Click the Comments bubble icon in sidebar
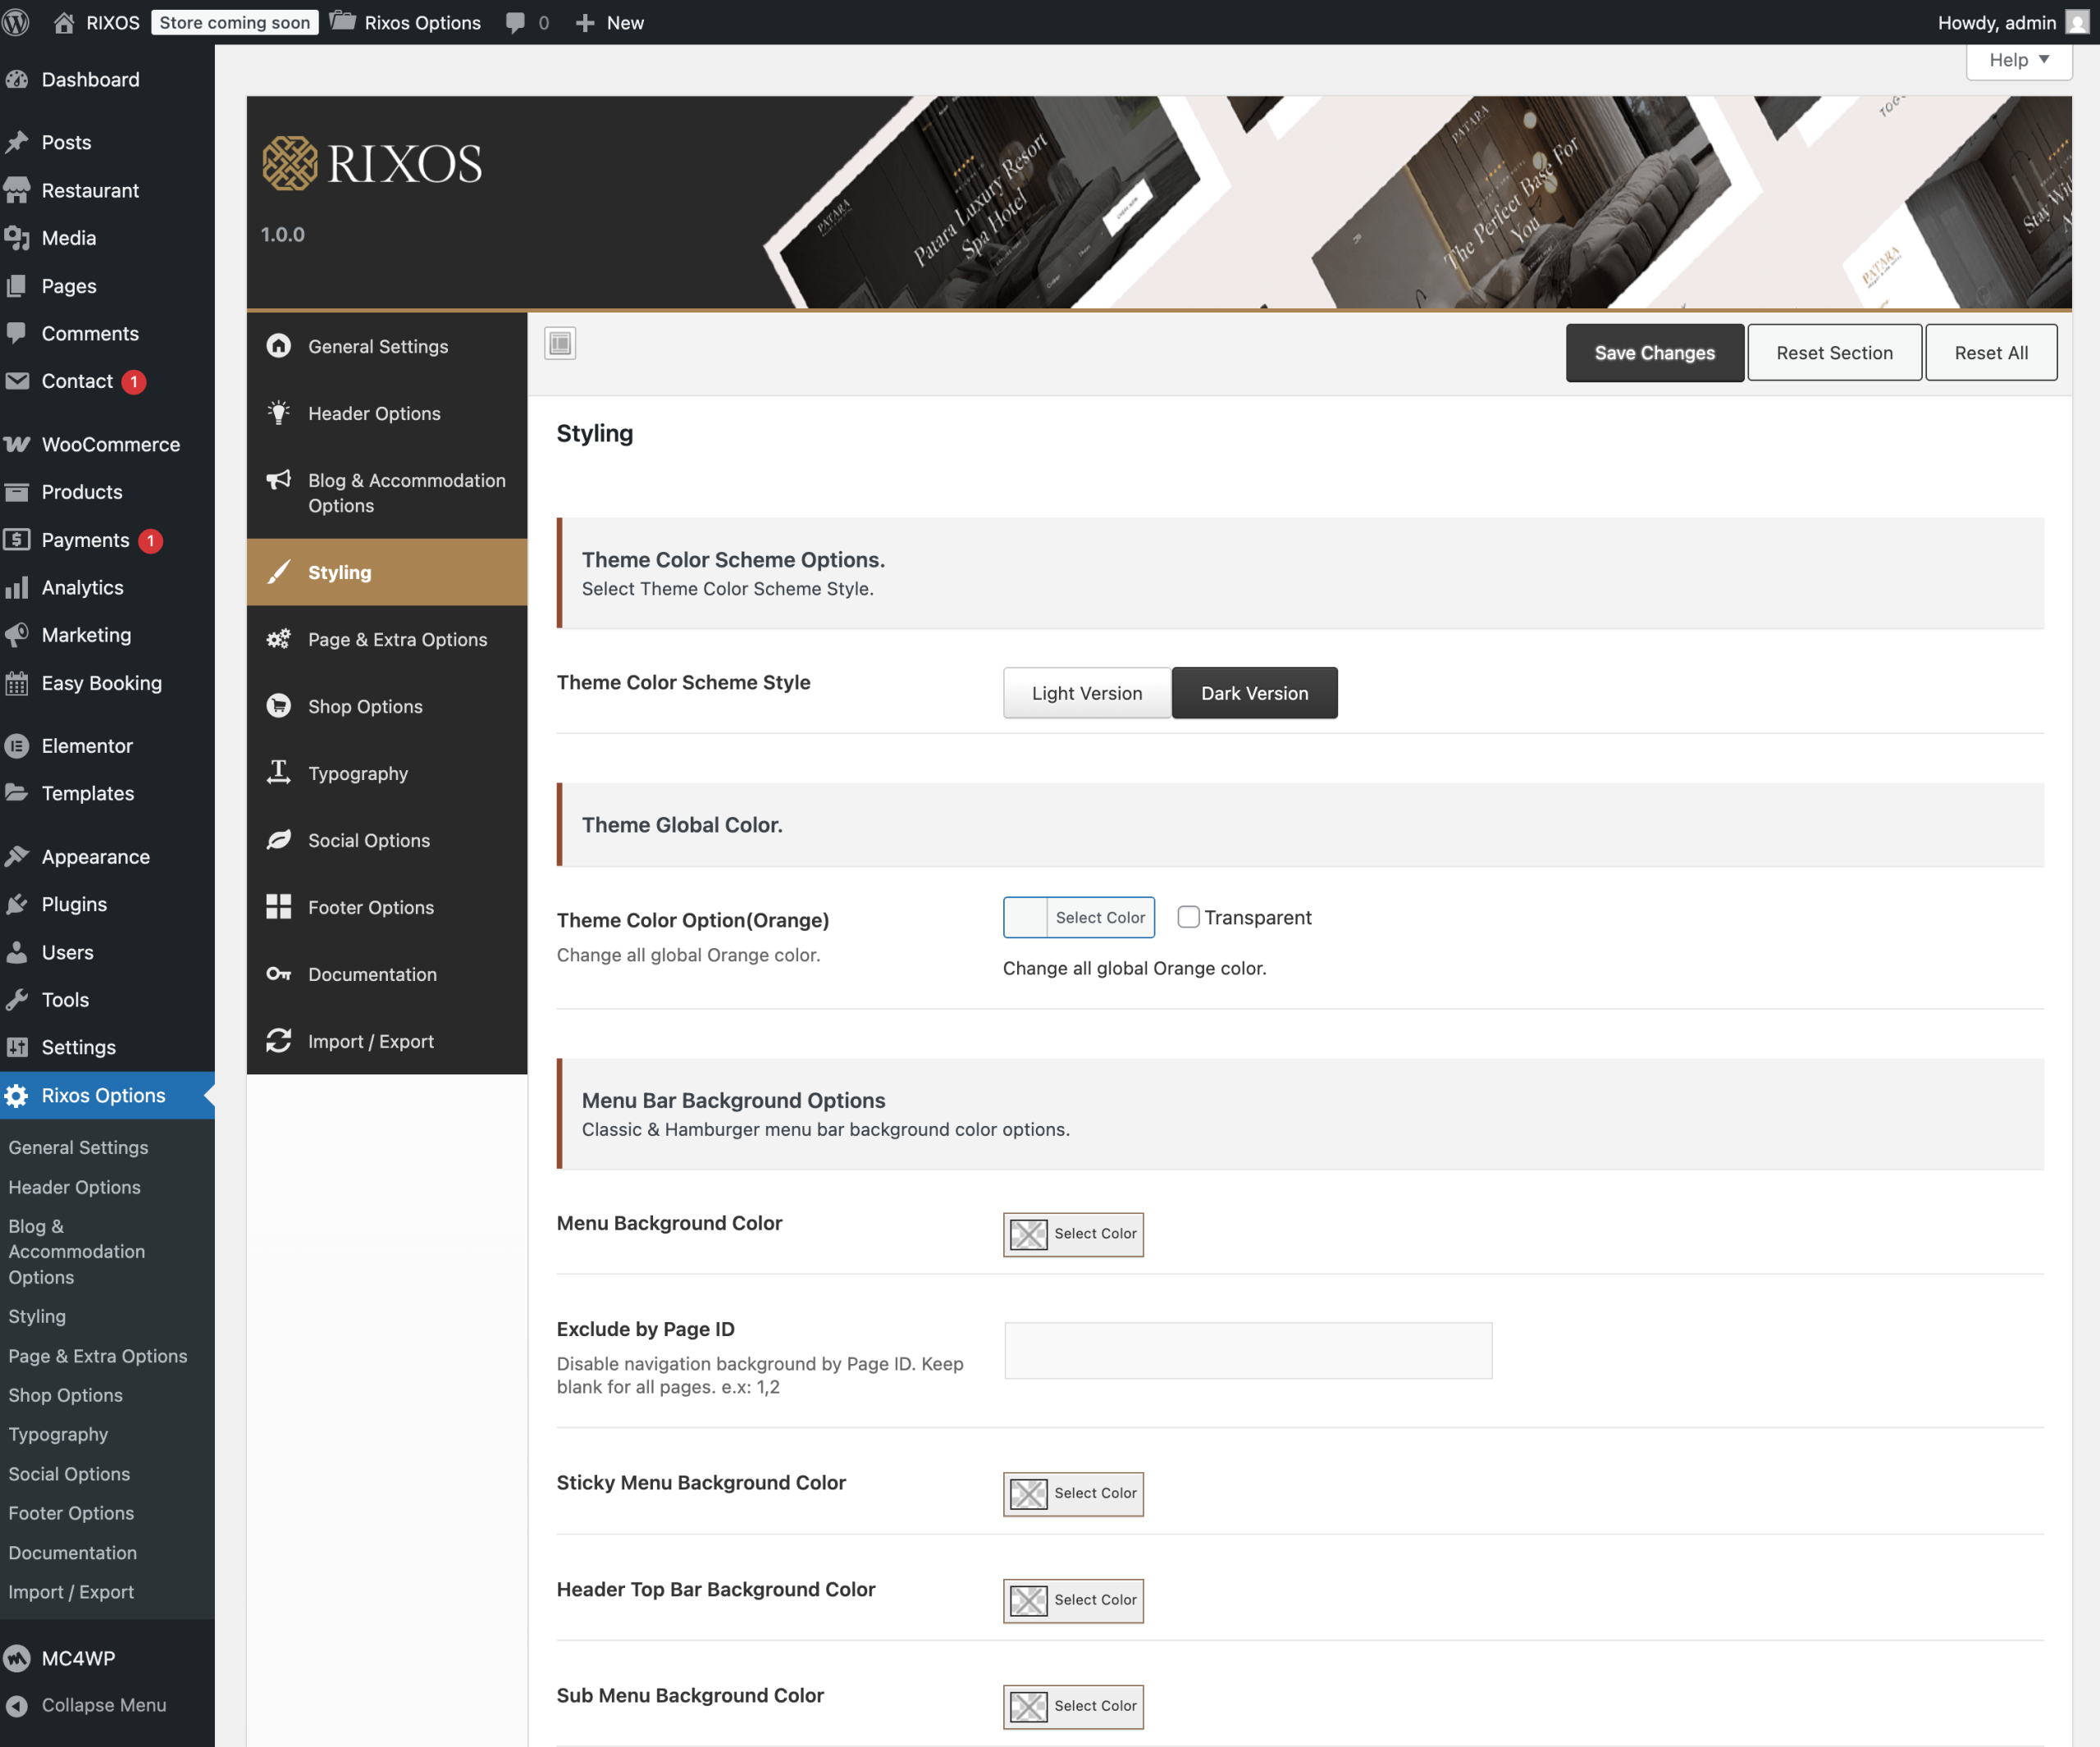 pyautogui.click(x=17, y=333)
